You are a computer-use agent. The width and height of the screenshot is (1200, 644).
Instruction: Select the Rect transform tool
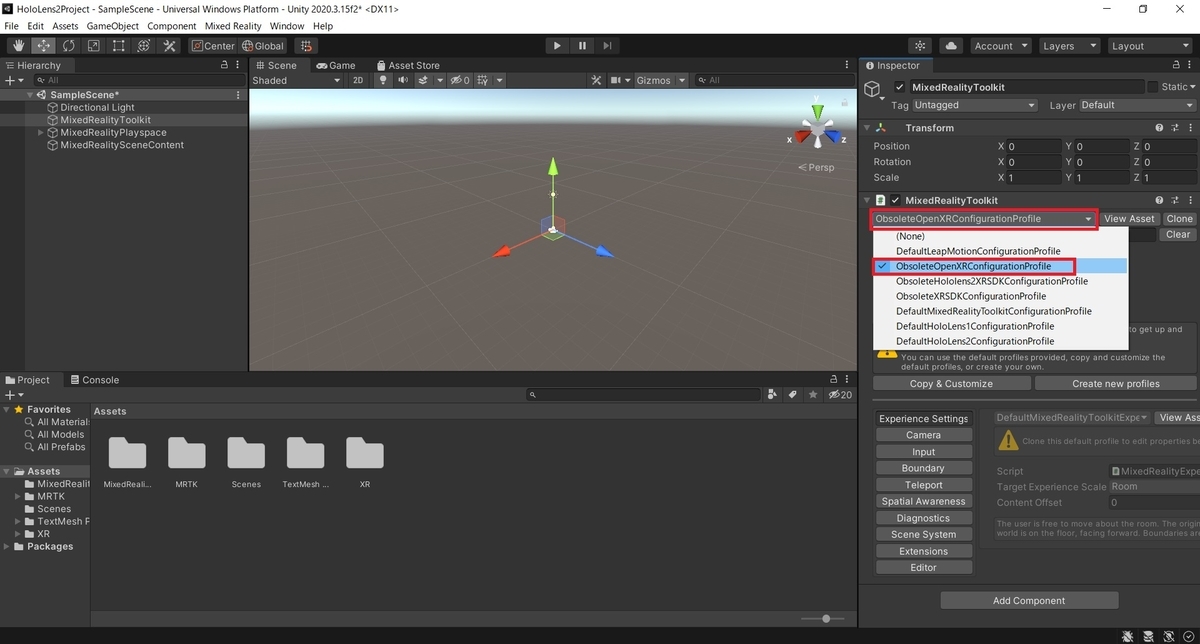[x=119, y=46]
